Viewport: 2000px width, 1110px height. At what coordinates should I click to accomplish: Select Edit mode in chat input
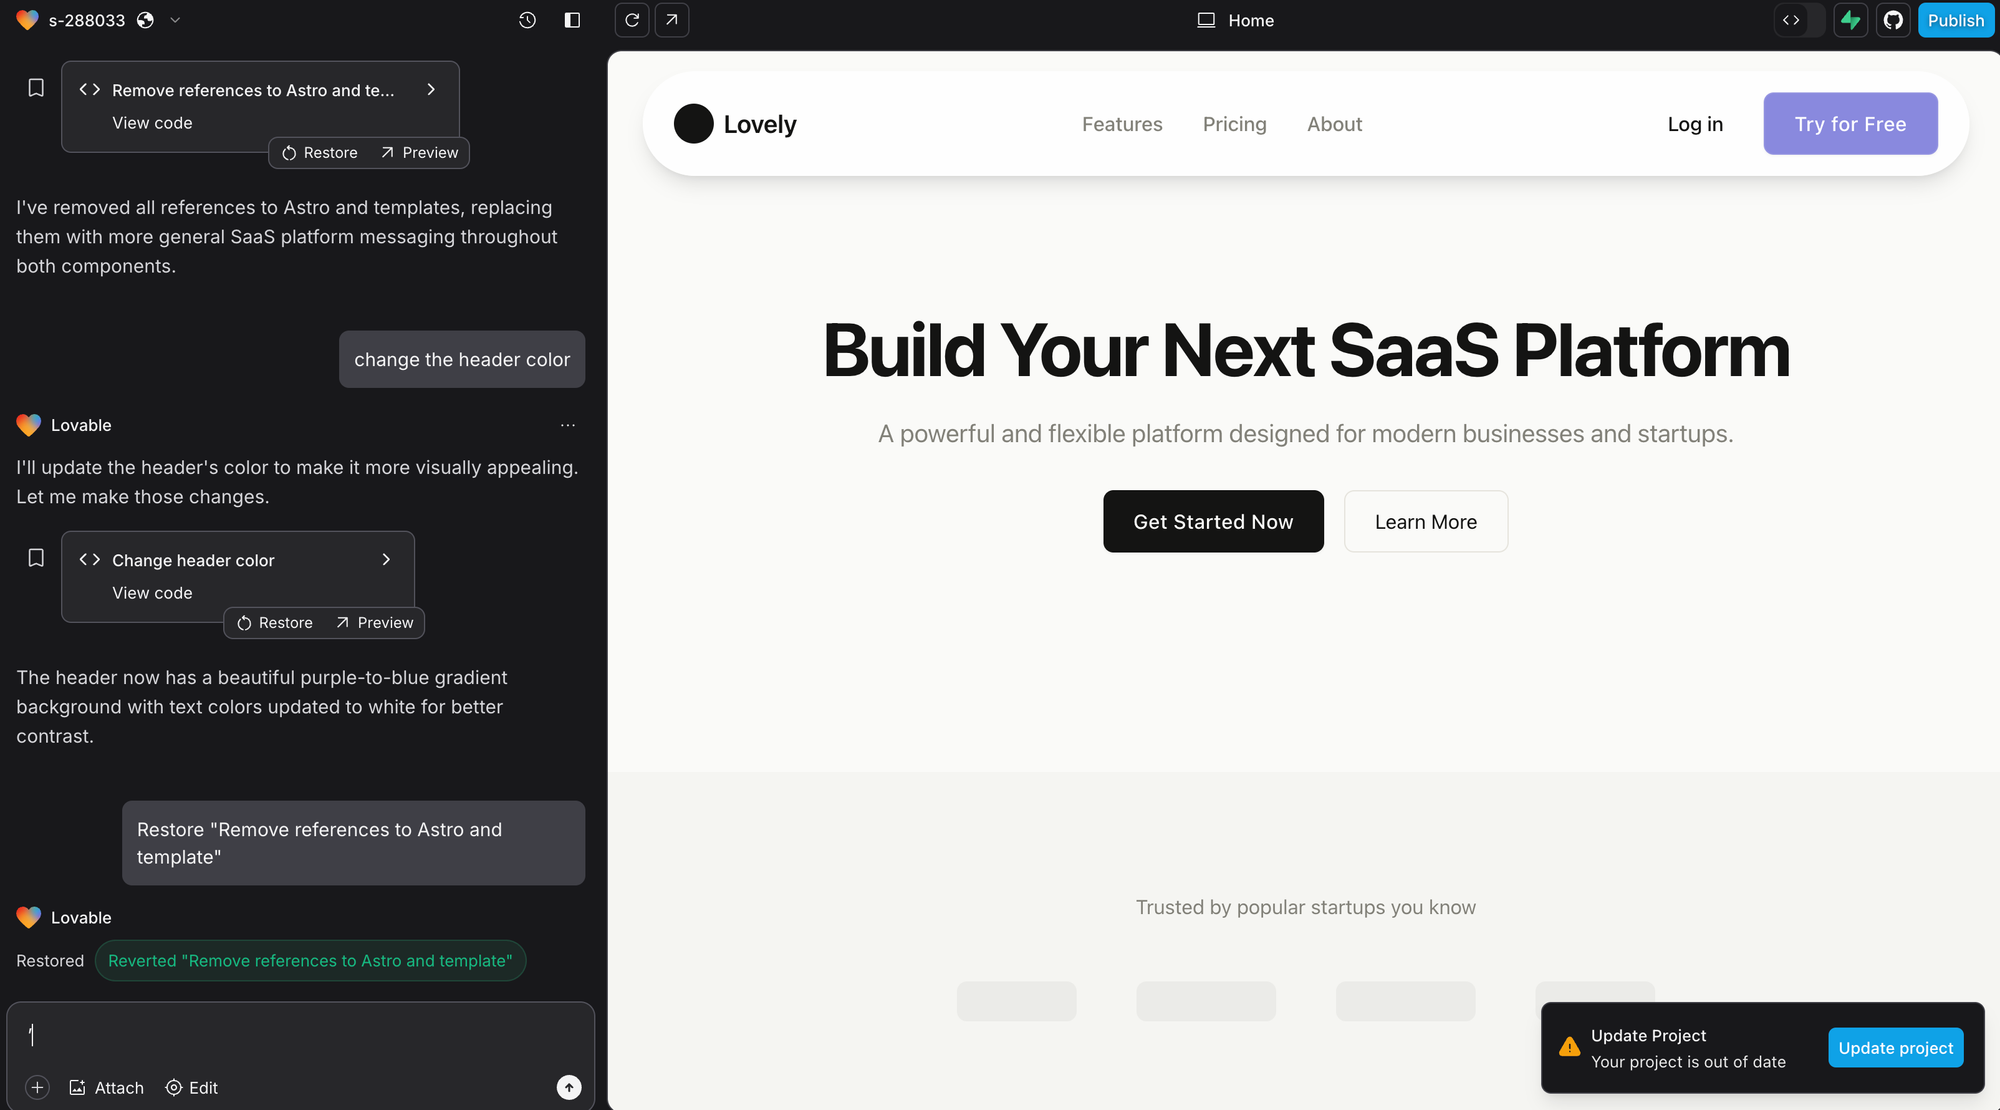192,1087
